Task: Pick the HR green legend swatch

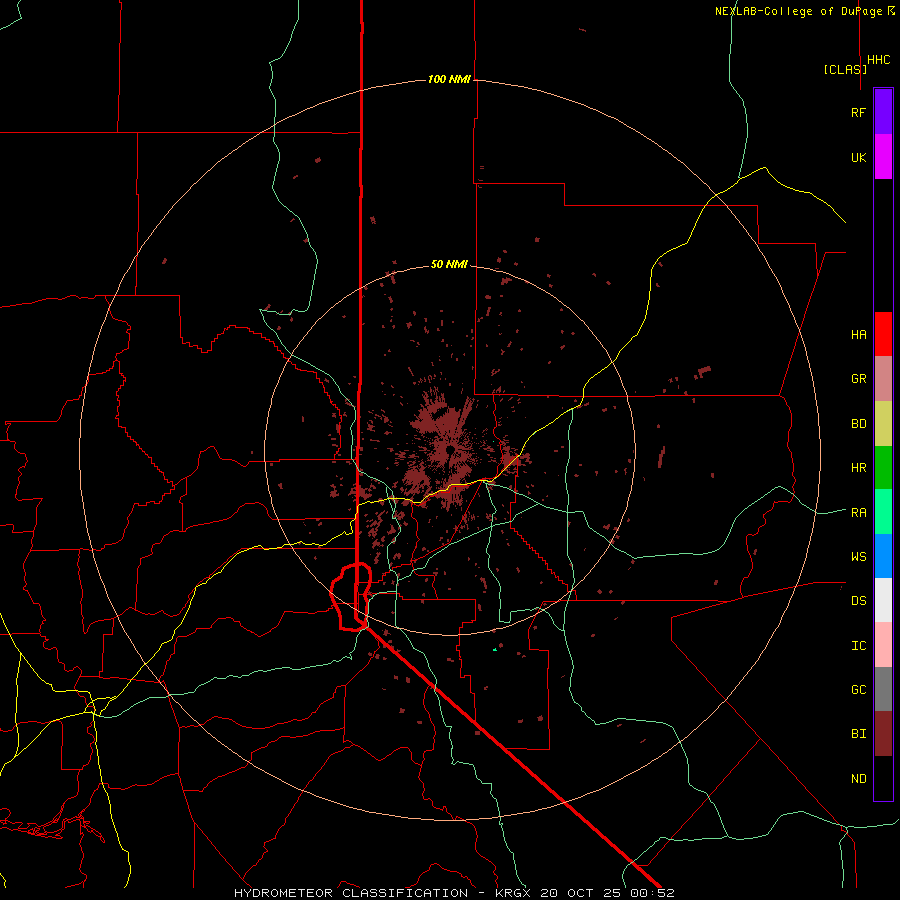Action: [883, 468]
